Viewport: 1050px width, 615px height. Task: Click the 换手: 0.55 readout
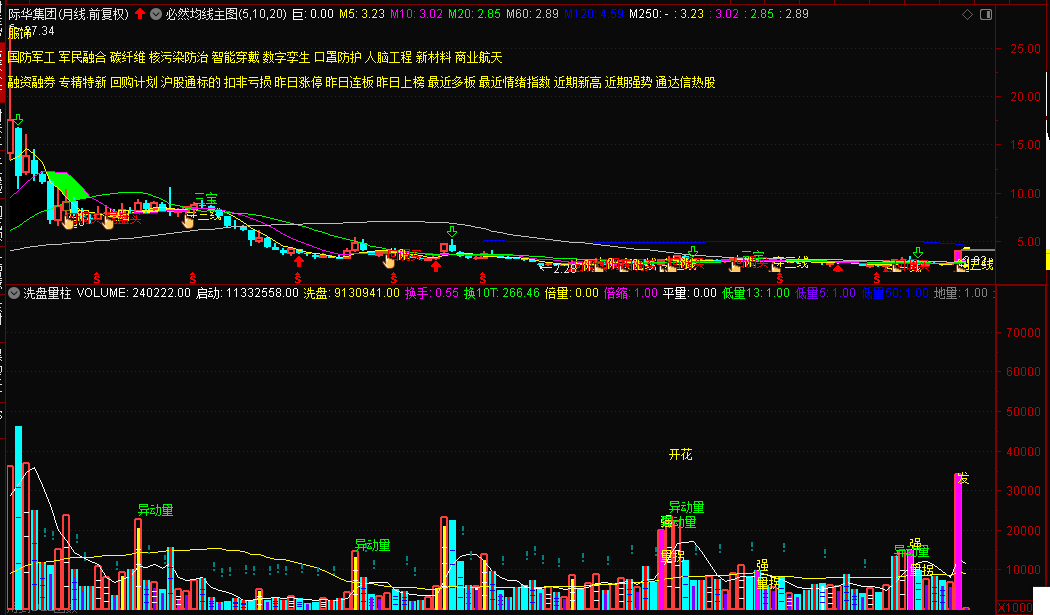click(432, 293)
